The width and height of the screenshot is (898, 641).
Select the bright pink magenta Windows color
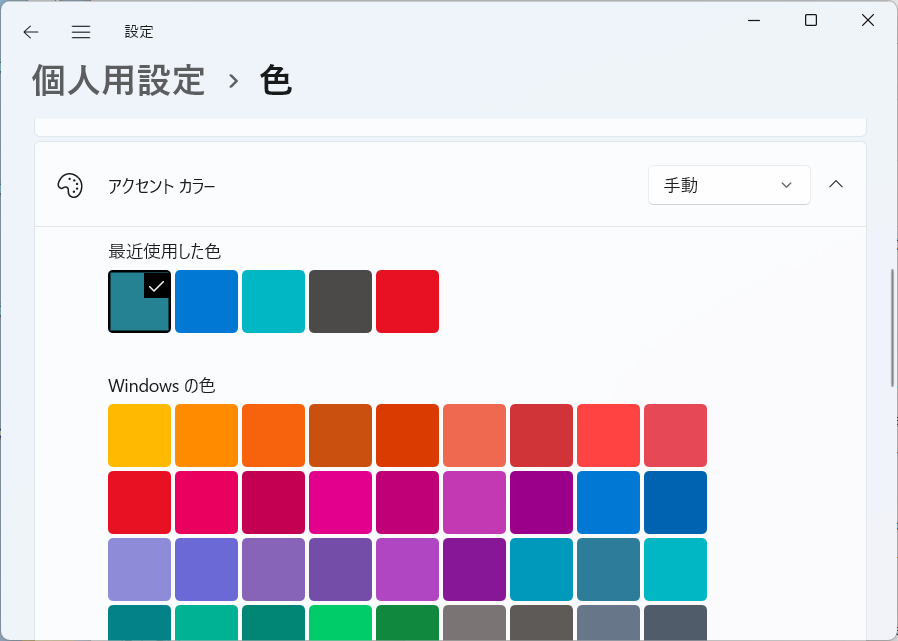(340, 502)
